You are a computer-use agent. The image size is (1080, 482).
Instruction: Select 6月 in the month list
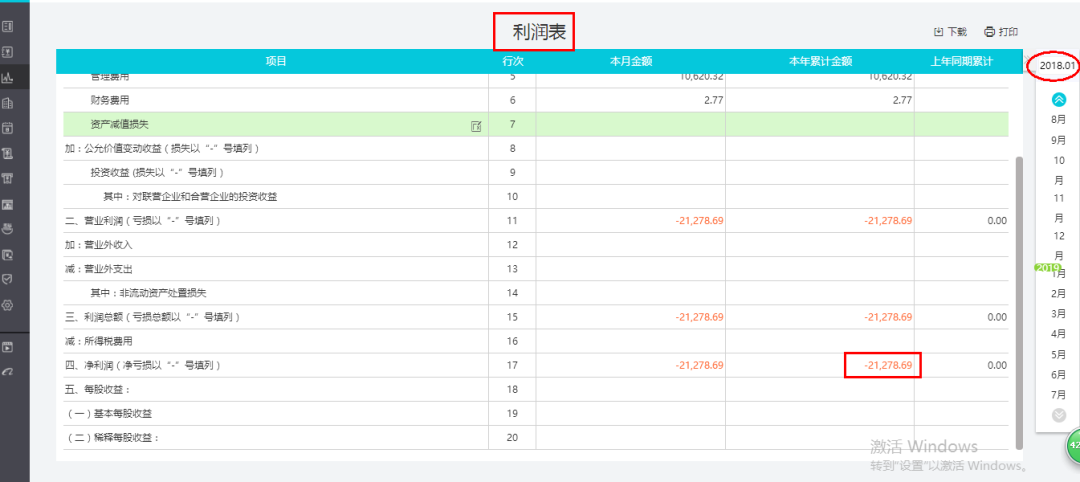pos(1058,374)
